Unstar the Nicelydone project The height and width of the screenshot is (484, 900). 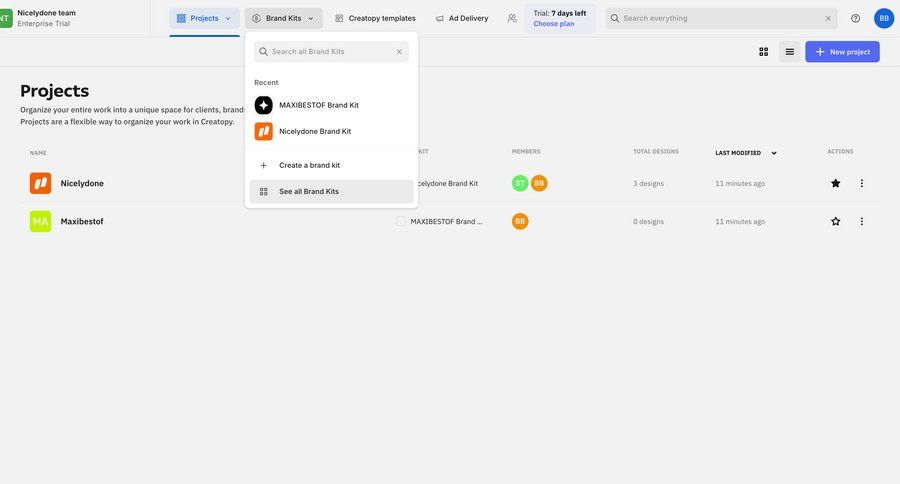pos(836,183)
